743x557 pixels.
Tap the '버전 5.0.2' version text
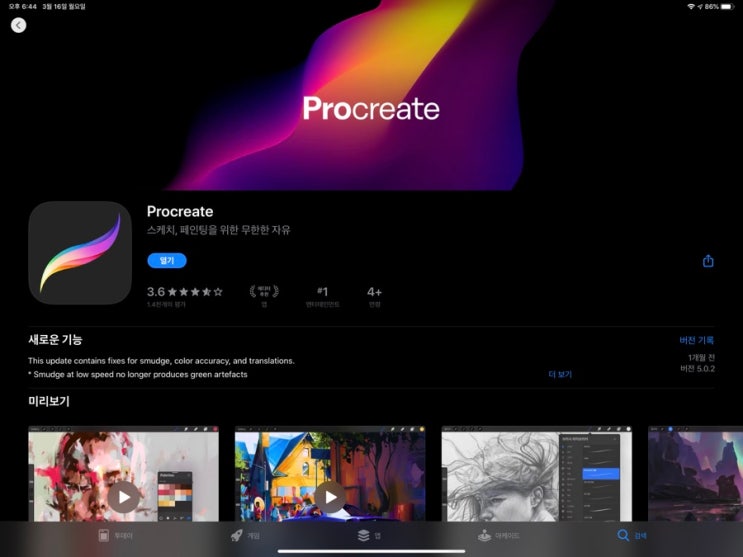(x=698, y=369)
